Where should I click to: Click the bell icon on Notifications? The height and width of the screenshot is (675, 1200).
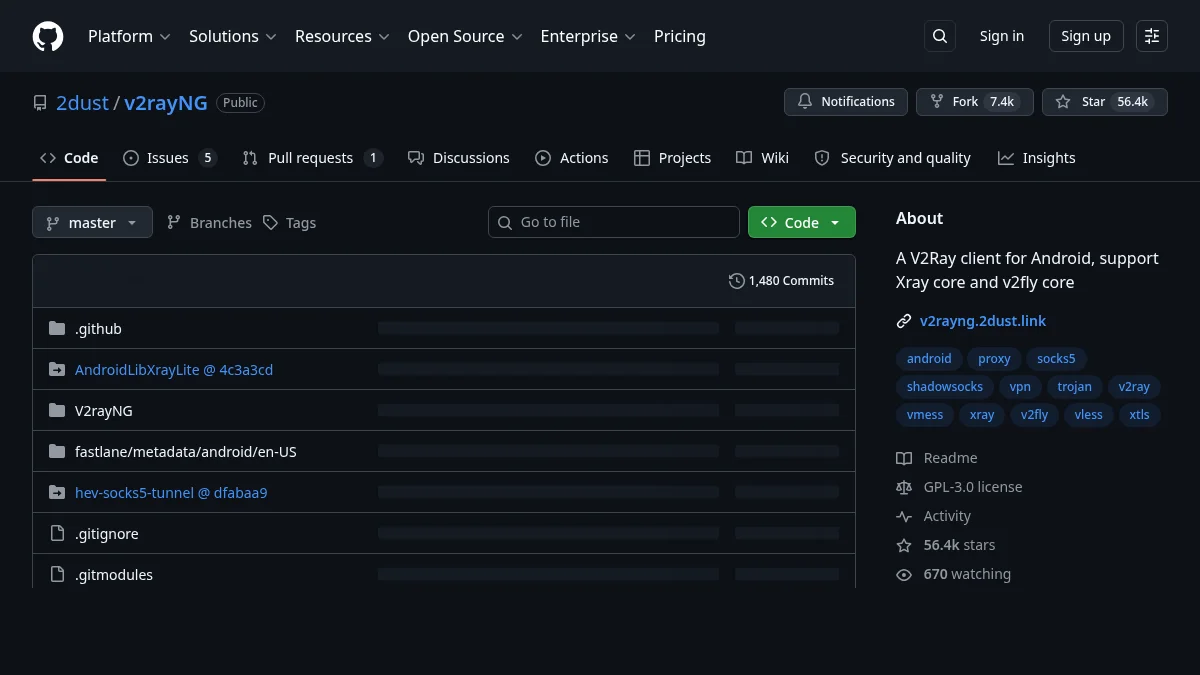pos(805,101)
